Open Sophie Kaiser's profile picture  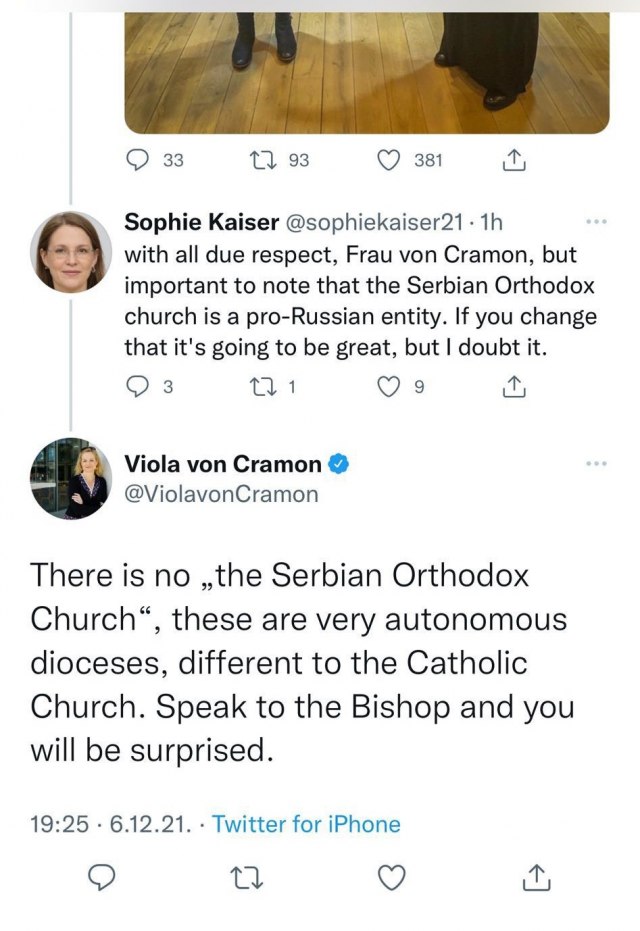[x=70, y=250]
